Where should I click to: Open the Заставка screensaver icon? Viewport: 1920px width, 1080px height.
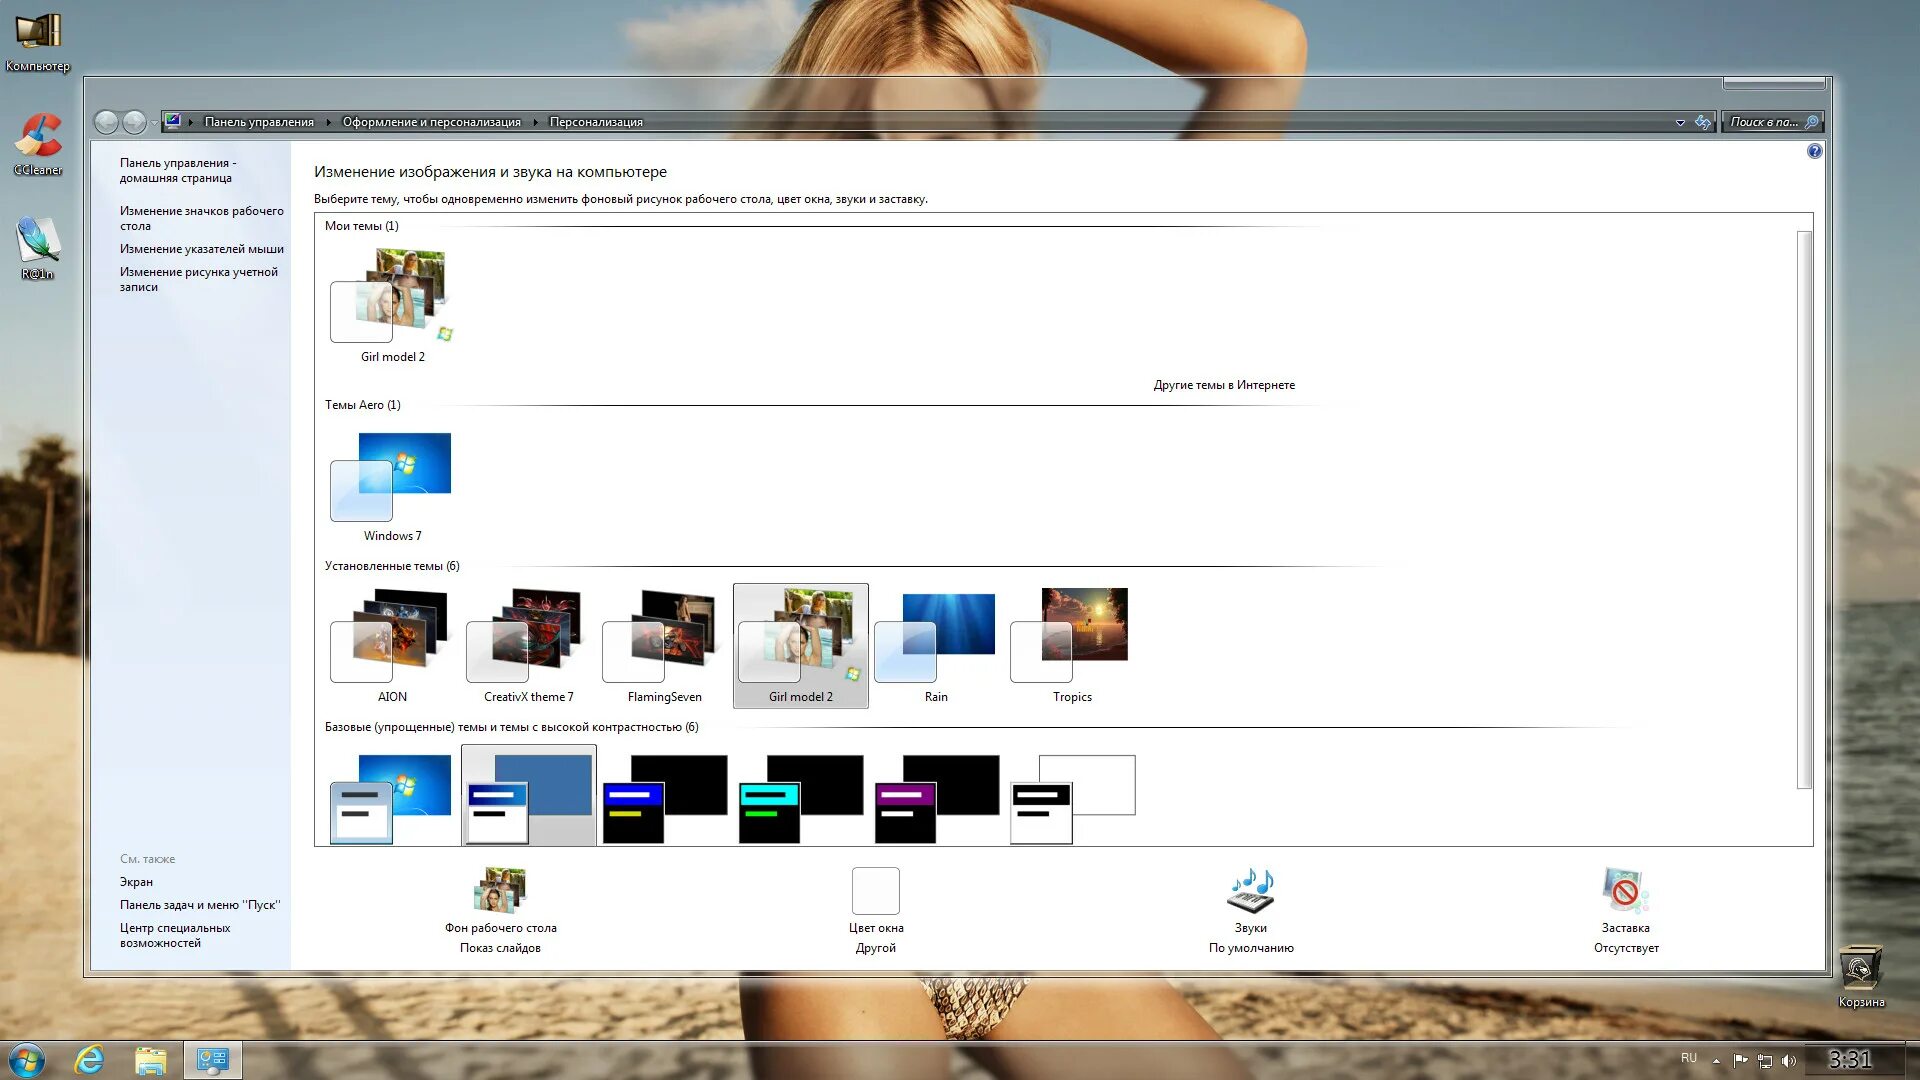[x=1624, y=888]
